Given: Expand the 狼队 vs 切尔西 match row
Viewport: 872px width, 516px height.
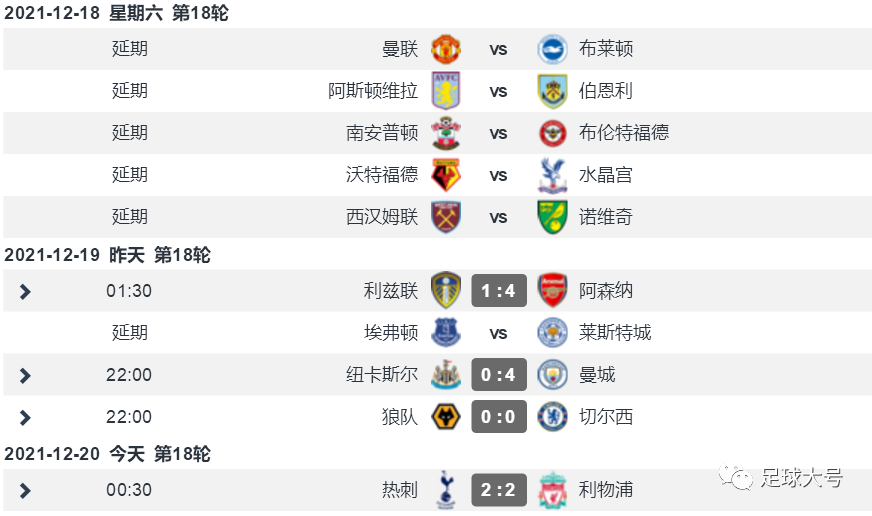Looking at the screenshot, I should point(24,418).
